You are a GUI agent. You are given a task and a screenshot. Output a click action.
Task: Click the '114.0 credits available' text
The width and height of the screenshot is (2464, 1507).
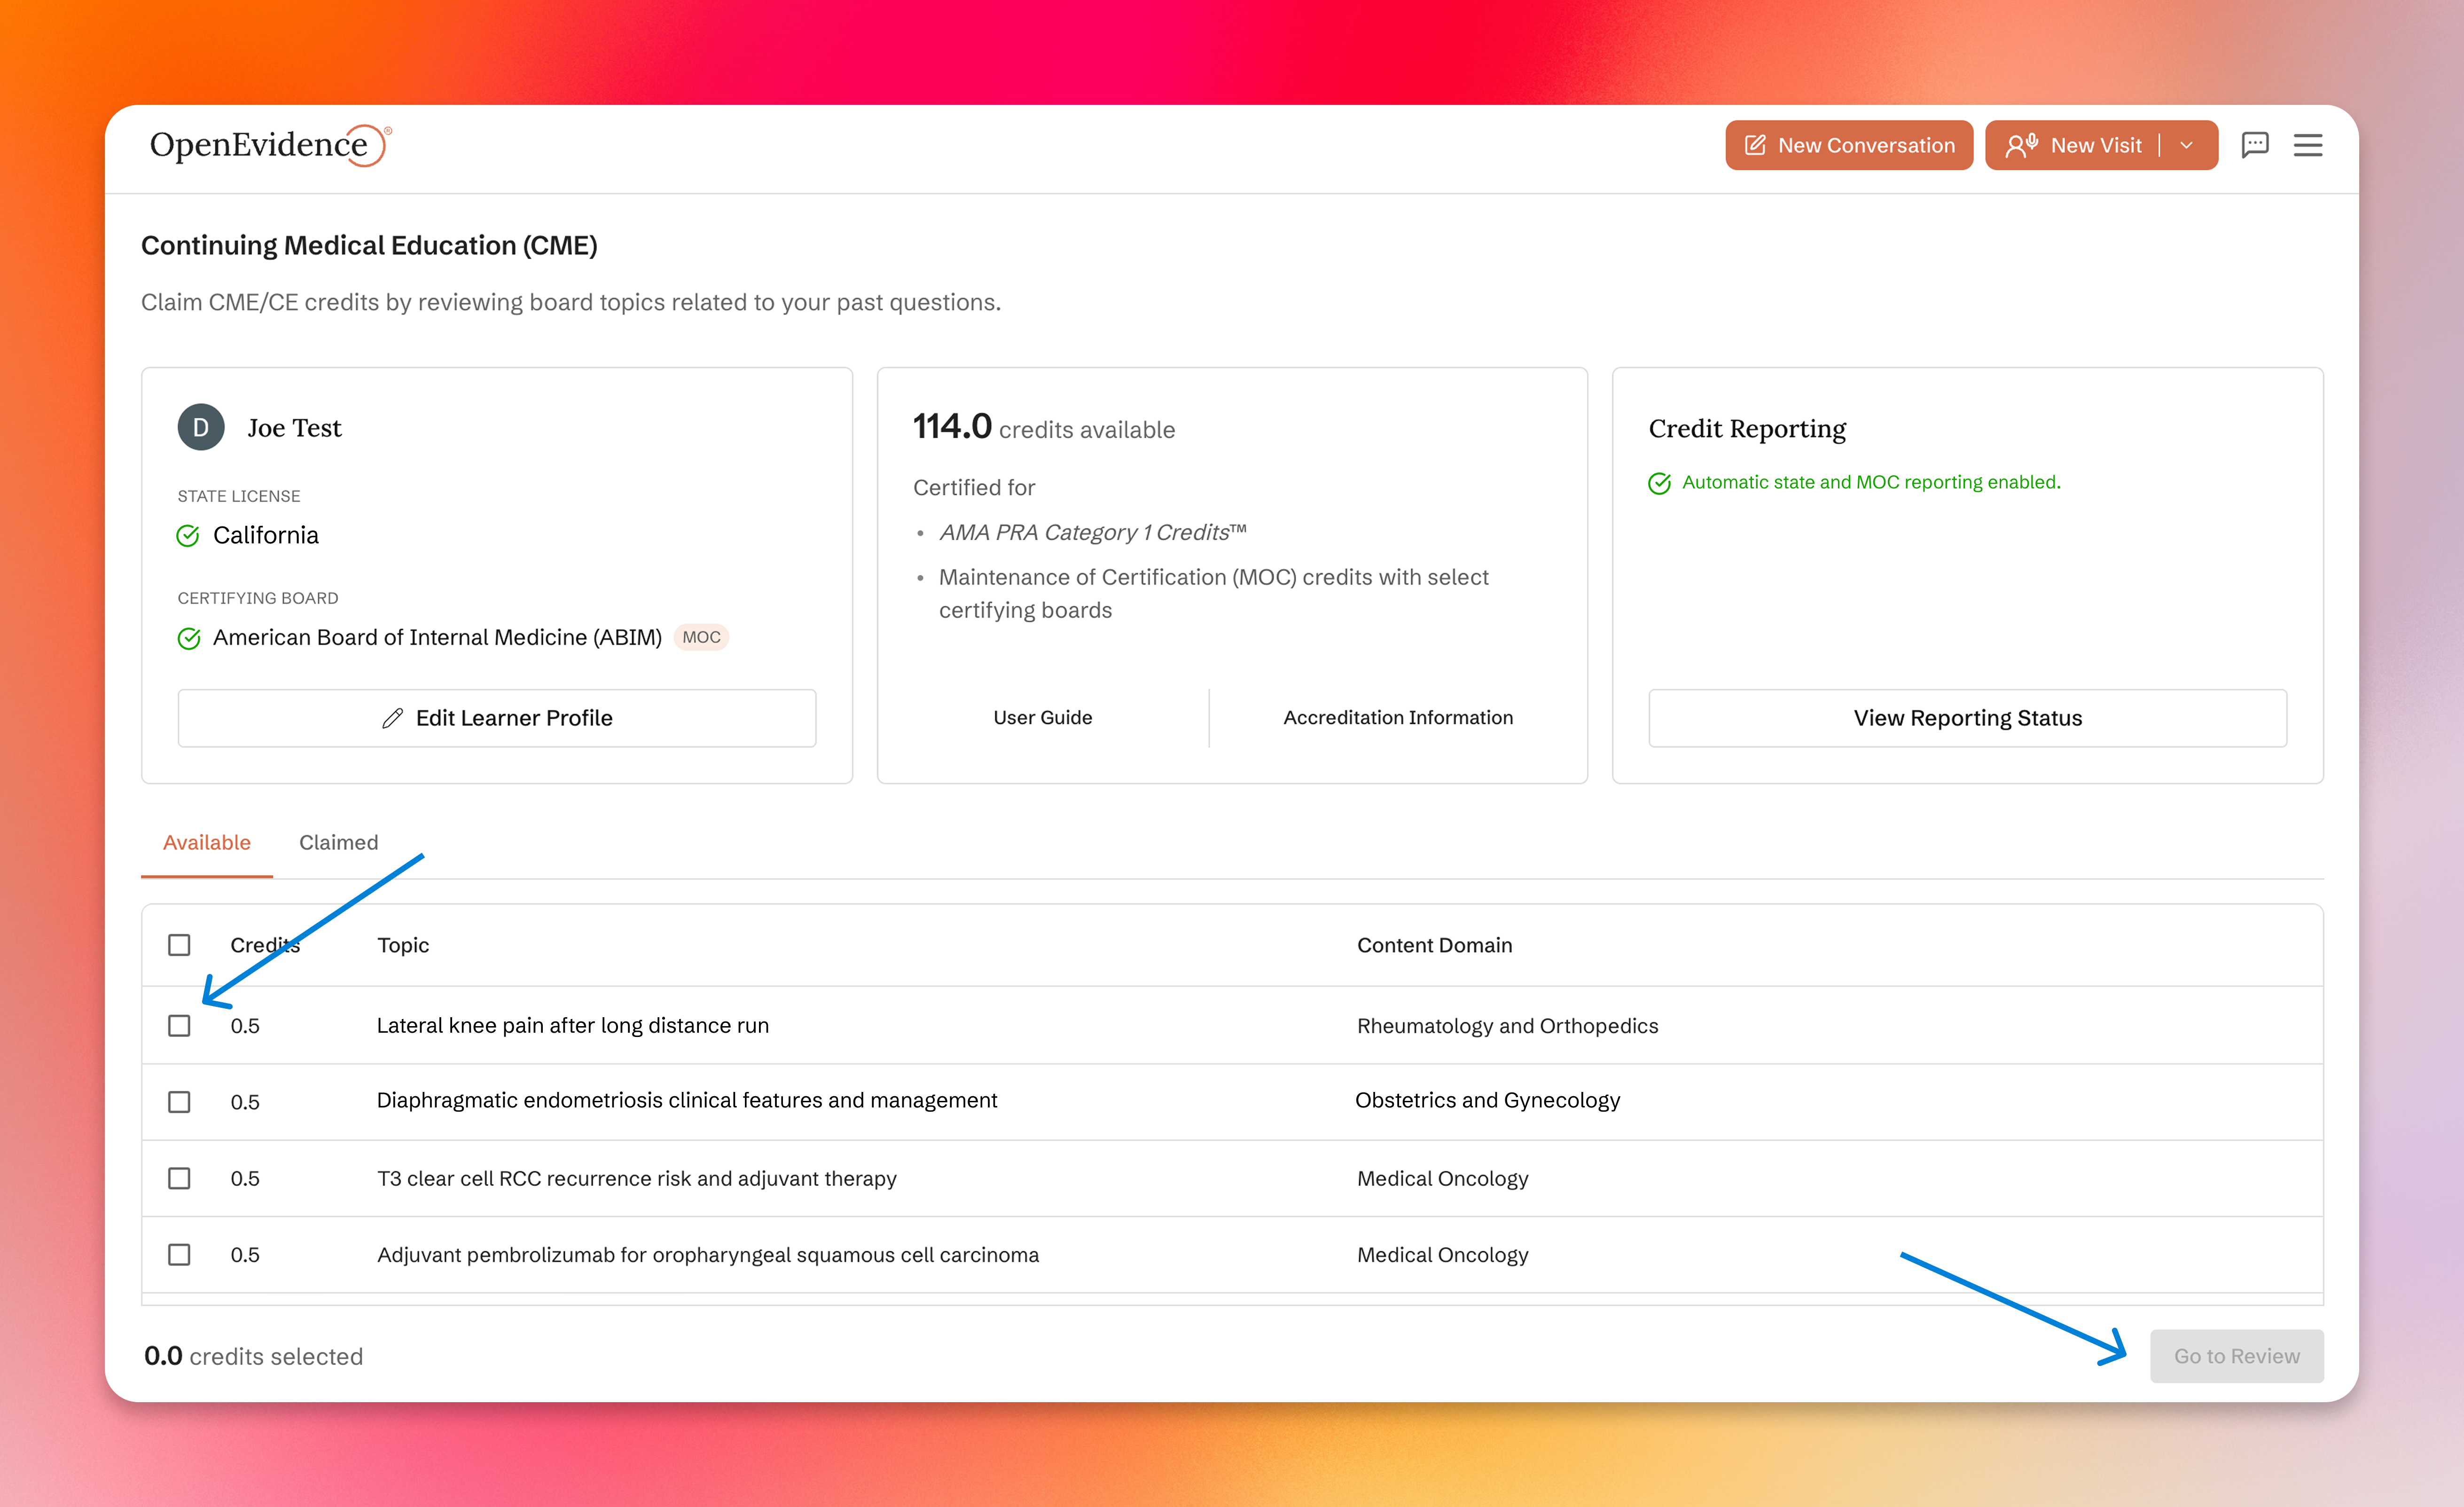[x=1044, y=427]
